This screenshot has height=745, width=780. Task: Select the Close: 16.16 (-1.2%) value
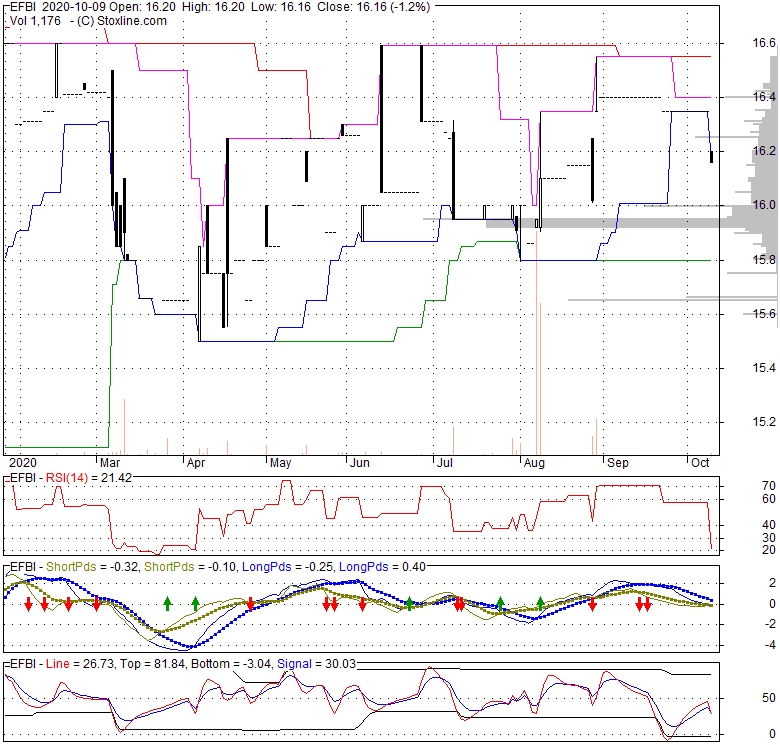[x=373, y=7]
